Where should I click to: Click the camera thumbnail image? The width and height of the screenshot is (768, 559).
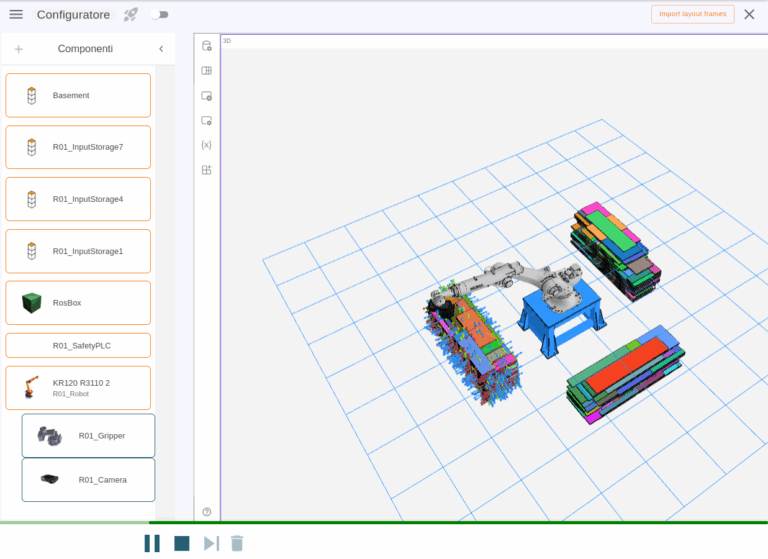(49, 479)
